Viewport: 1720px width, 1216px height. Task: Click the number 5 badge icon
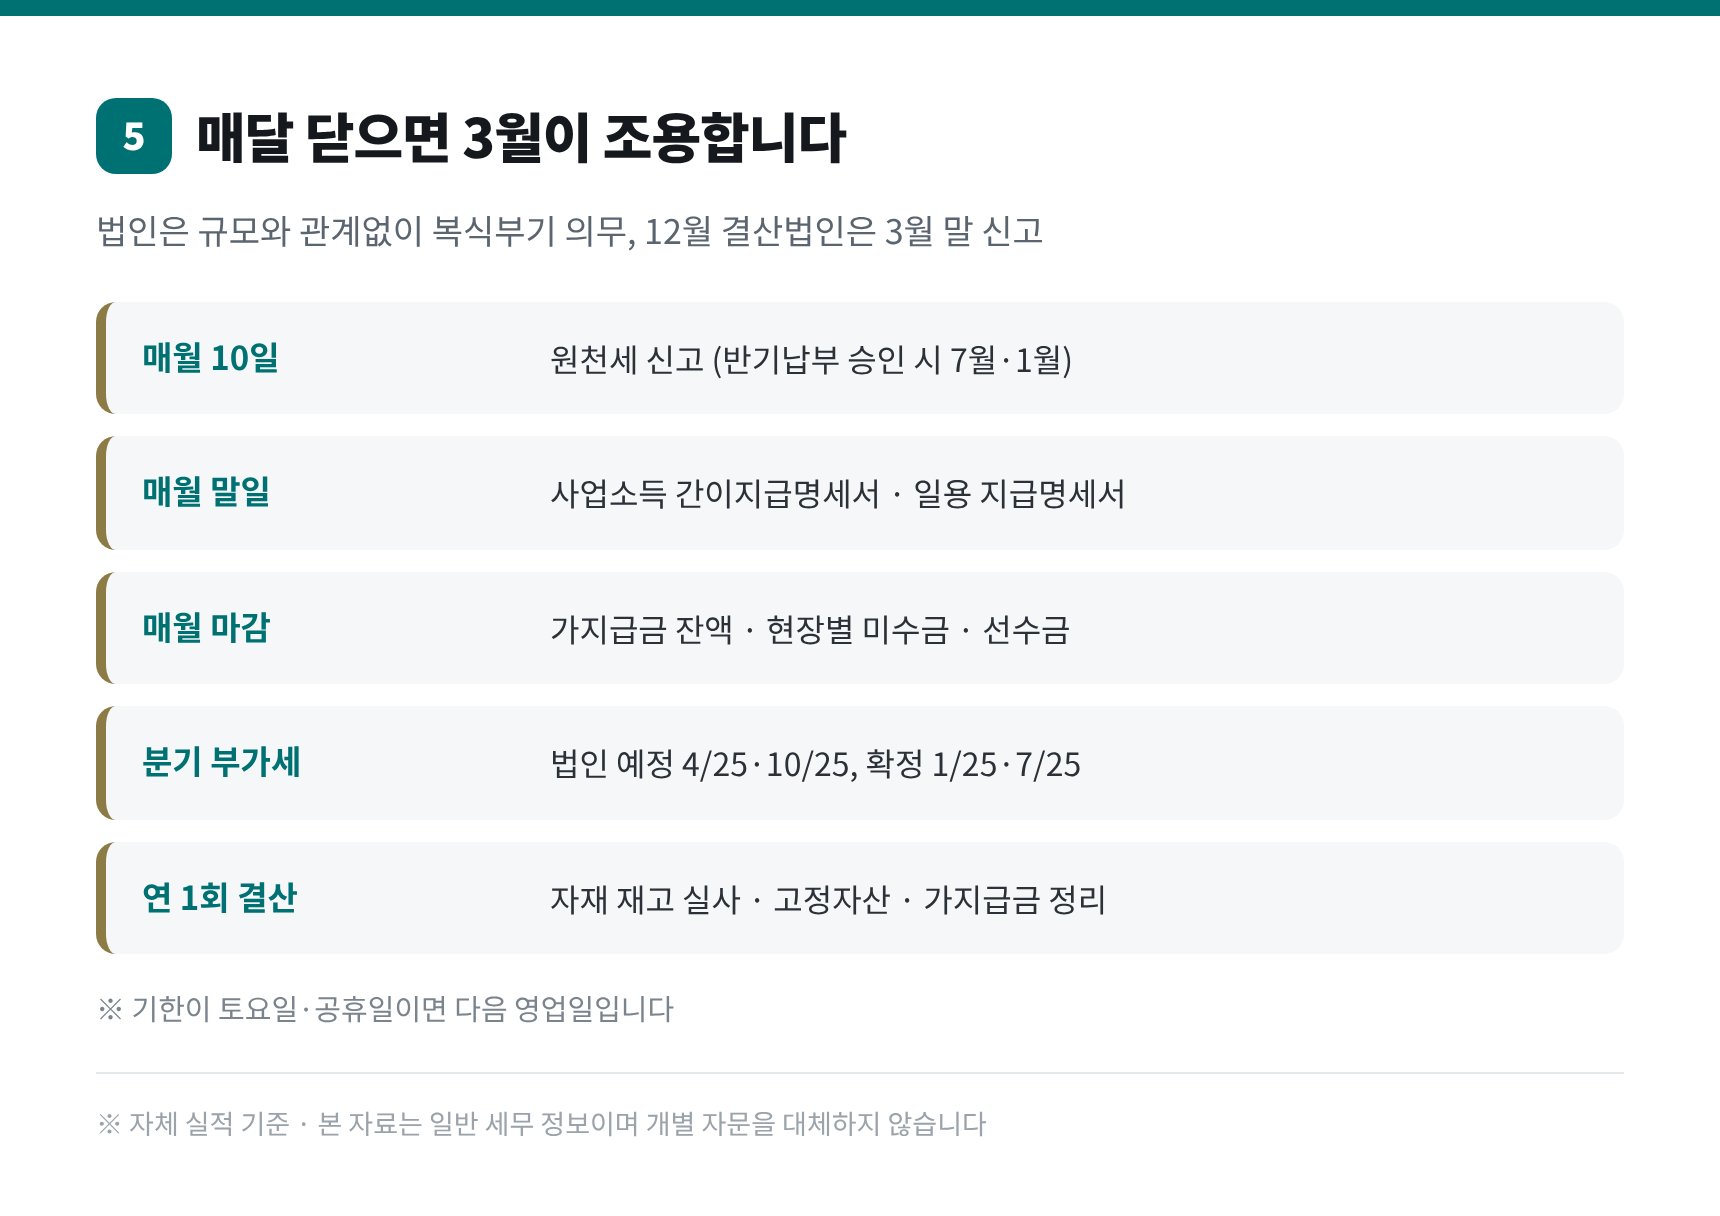pos(134,136)
